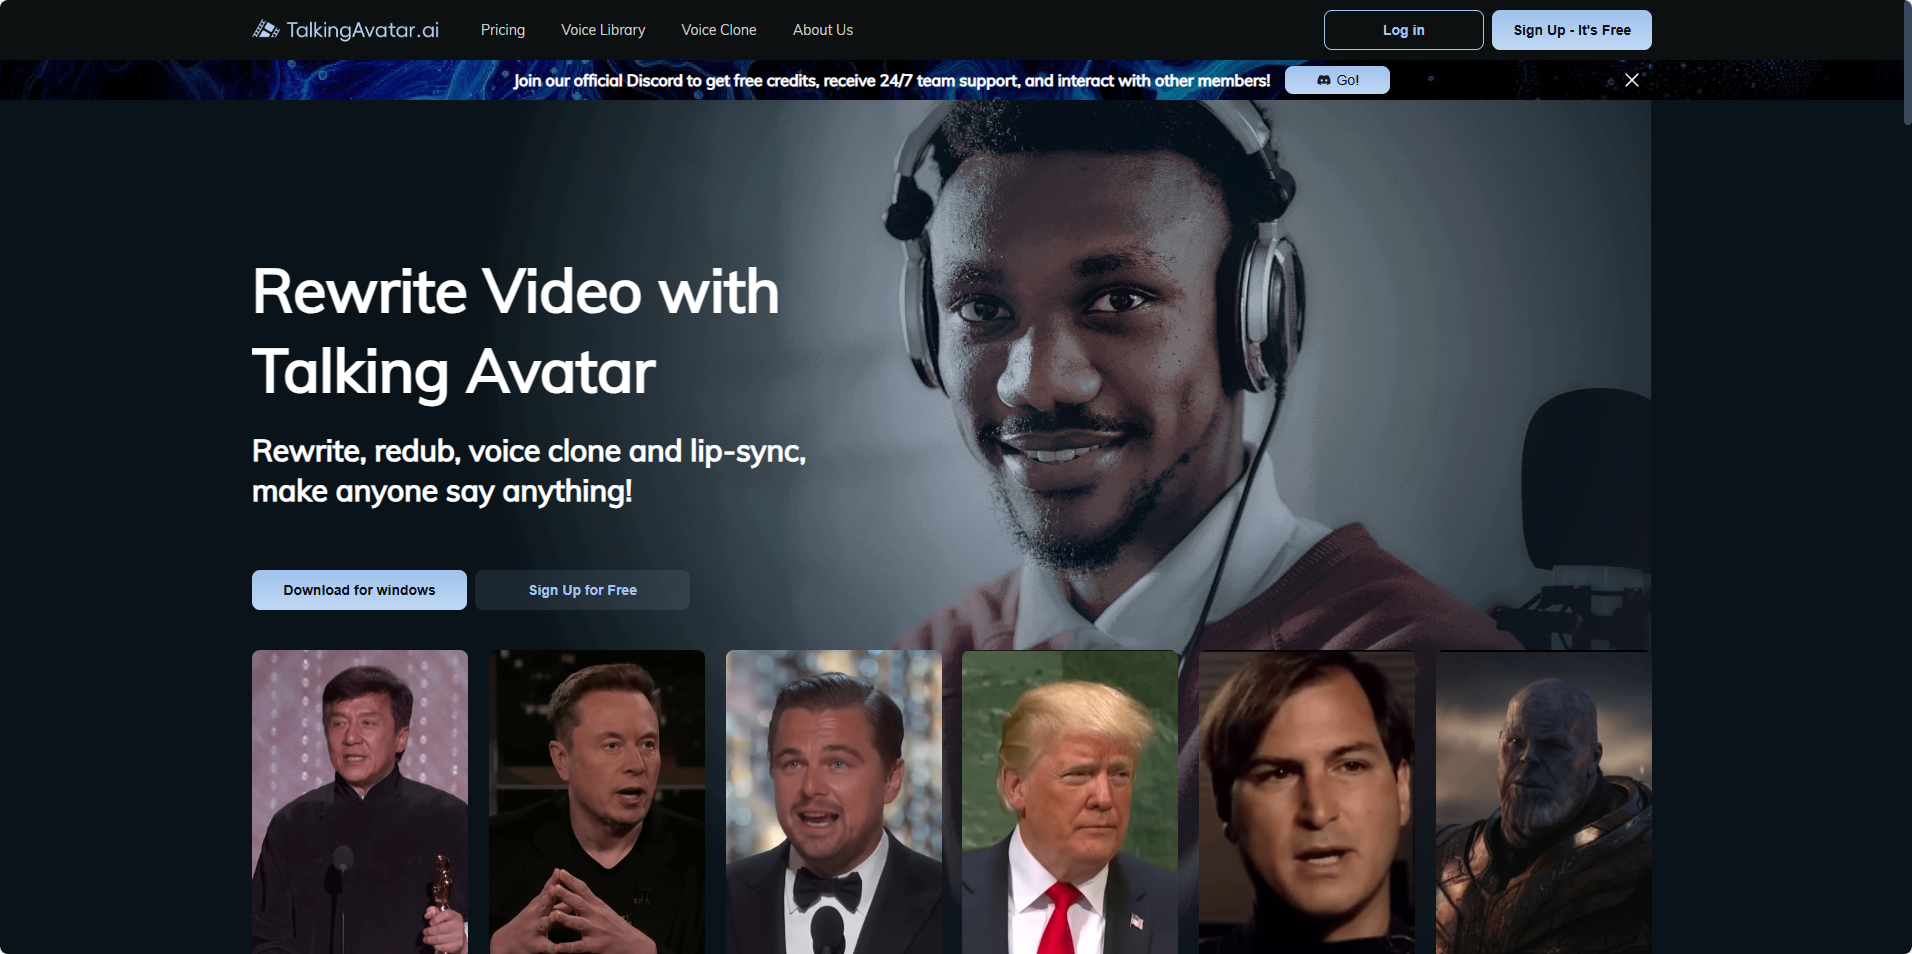Viewport: 1912px width, 954px height.
Task: Click the "Join our official Discord" banner text
Action: coord(892,80)
